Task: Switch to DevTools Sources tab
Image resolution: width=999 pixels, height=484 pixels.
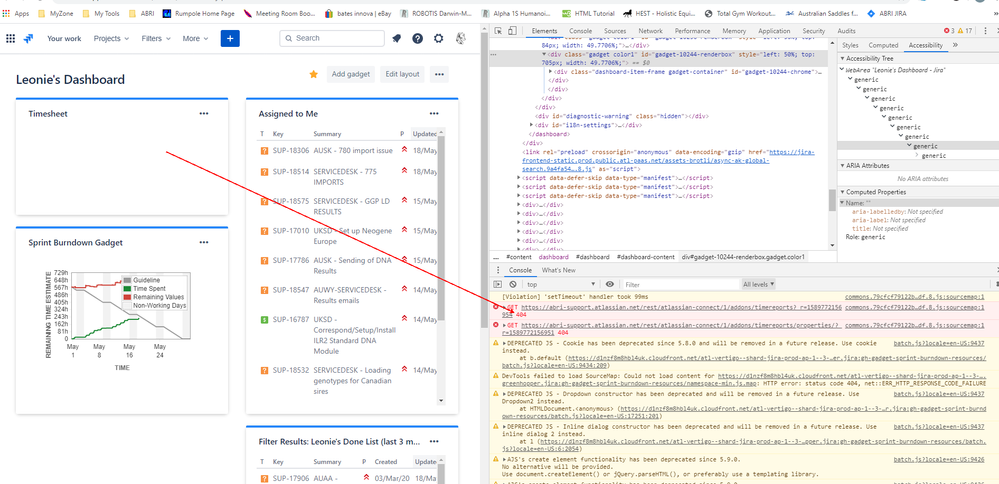Action: 615,31
